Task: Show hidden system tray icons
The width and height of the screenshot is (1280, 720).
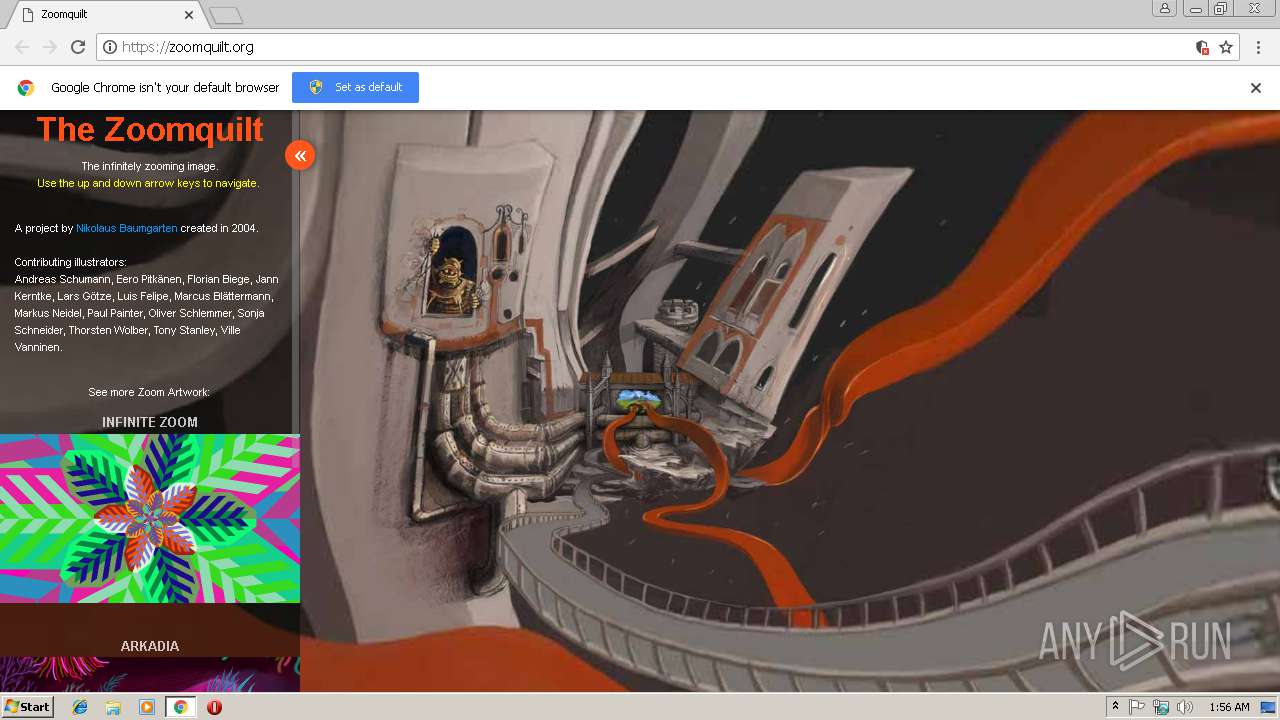Action: tap(1115, 707)
